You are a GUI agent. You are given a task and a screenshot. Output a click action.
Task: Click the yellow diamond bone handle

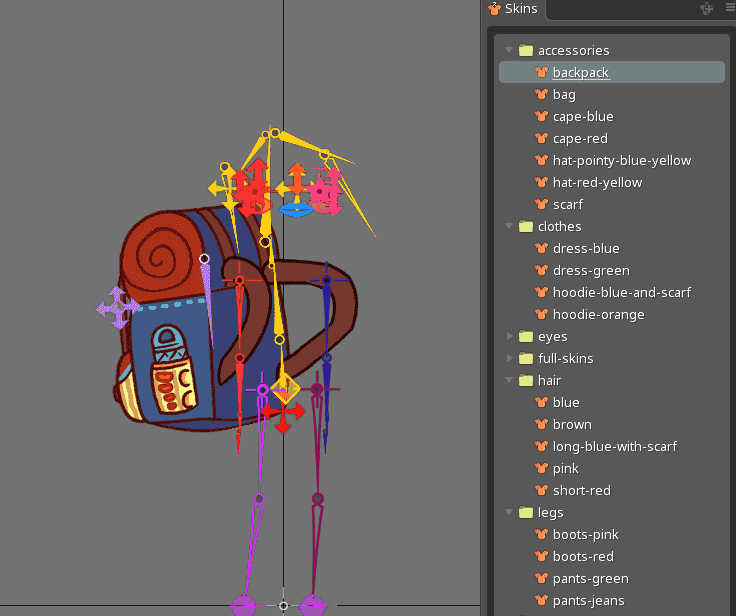[x=285, y=387]
